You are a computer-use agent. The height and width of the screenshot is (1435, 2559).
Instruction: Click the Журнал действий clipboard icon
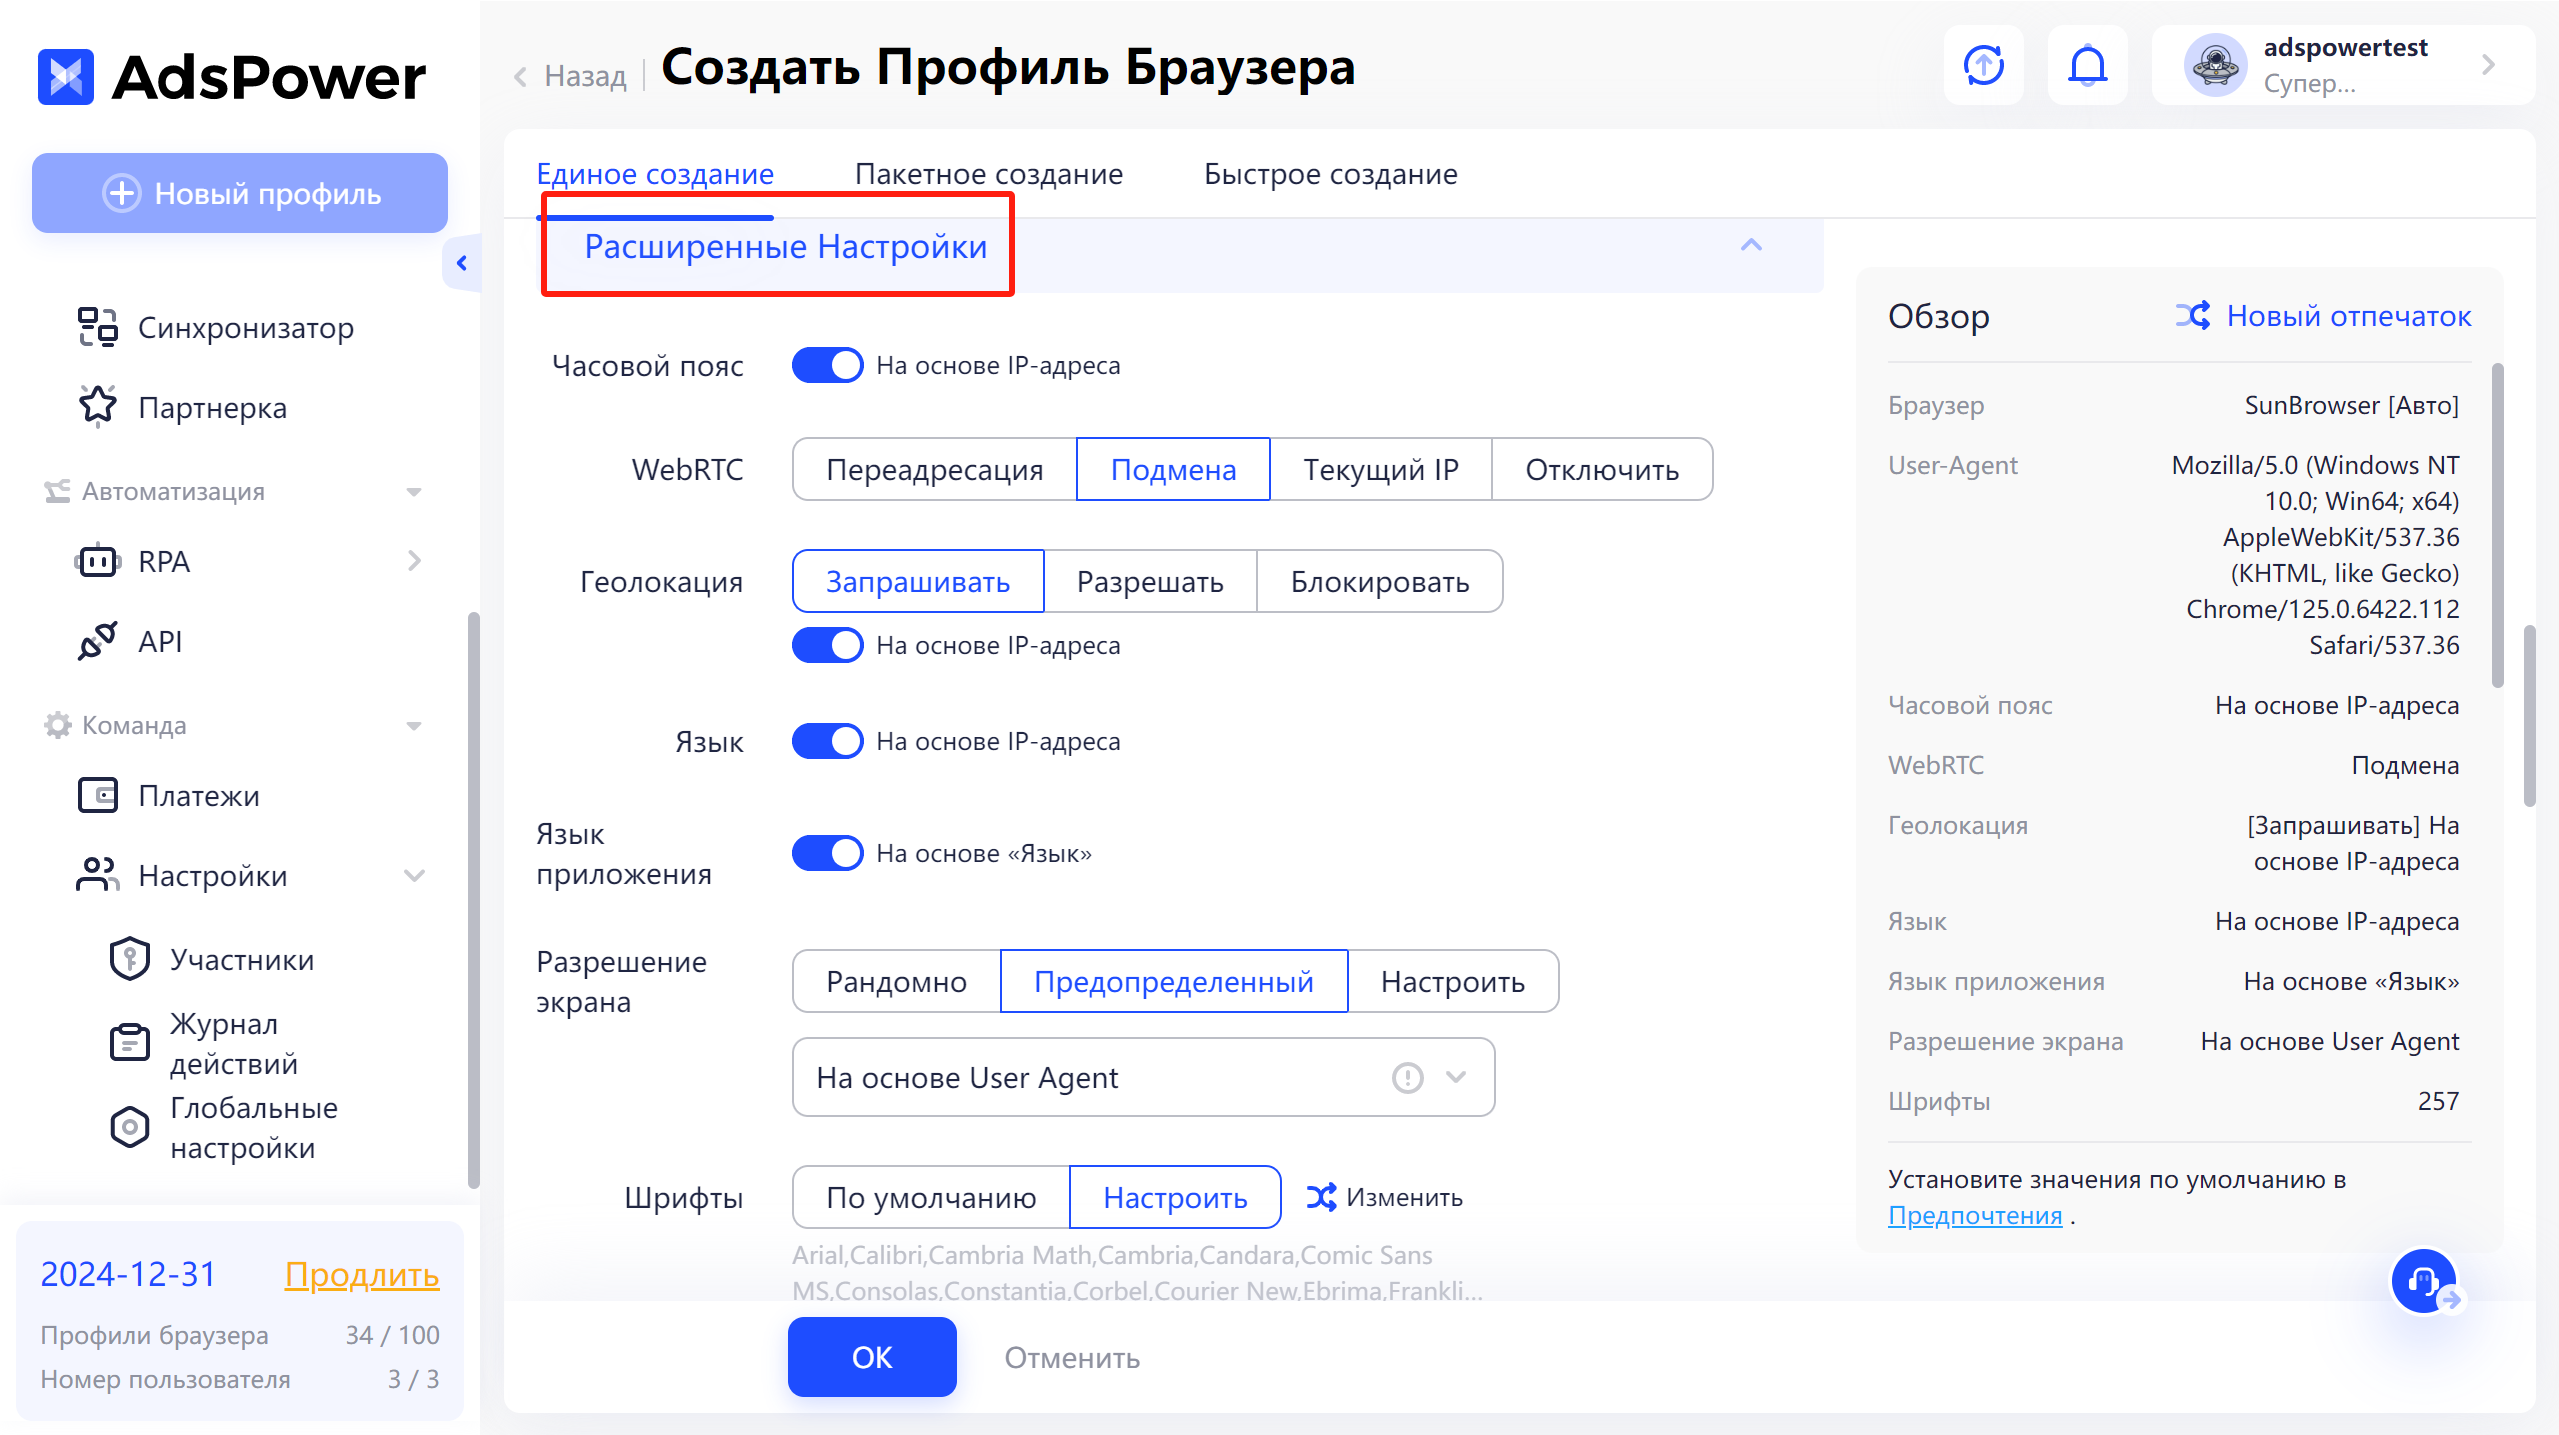[130, 1043]
